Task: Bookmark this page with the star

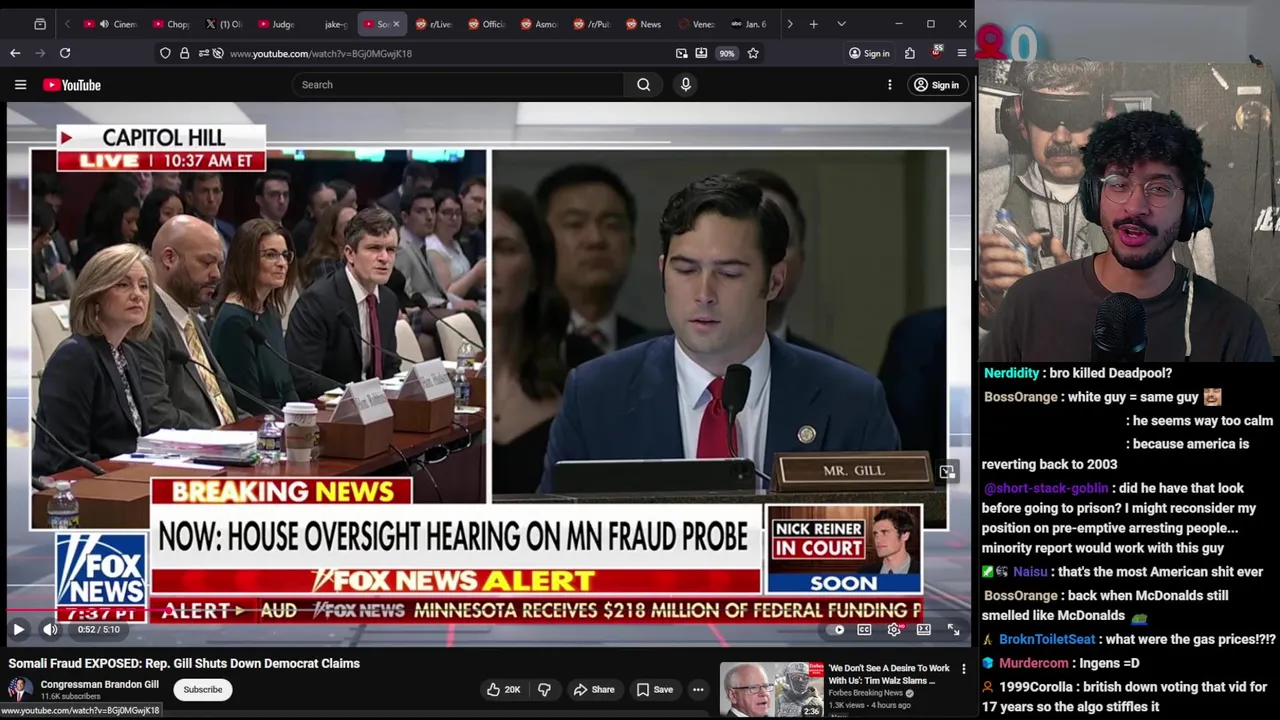Action: (753, 53)
